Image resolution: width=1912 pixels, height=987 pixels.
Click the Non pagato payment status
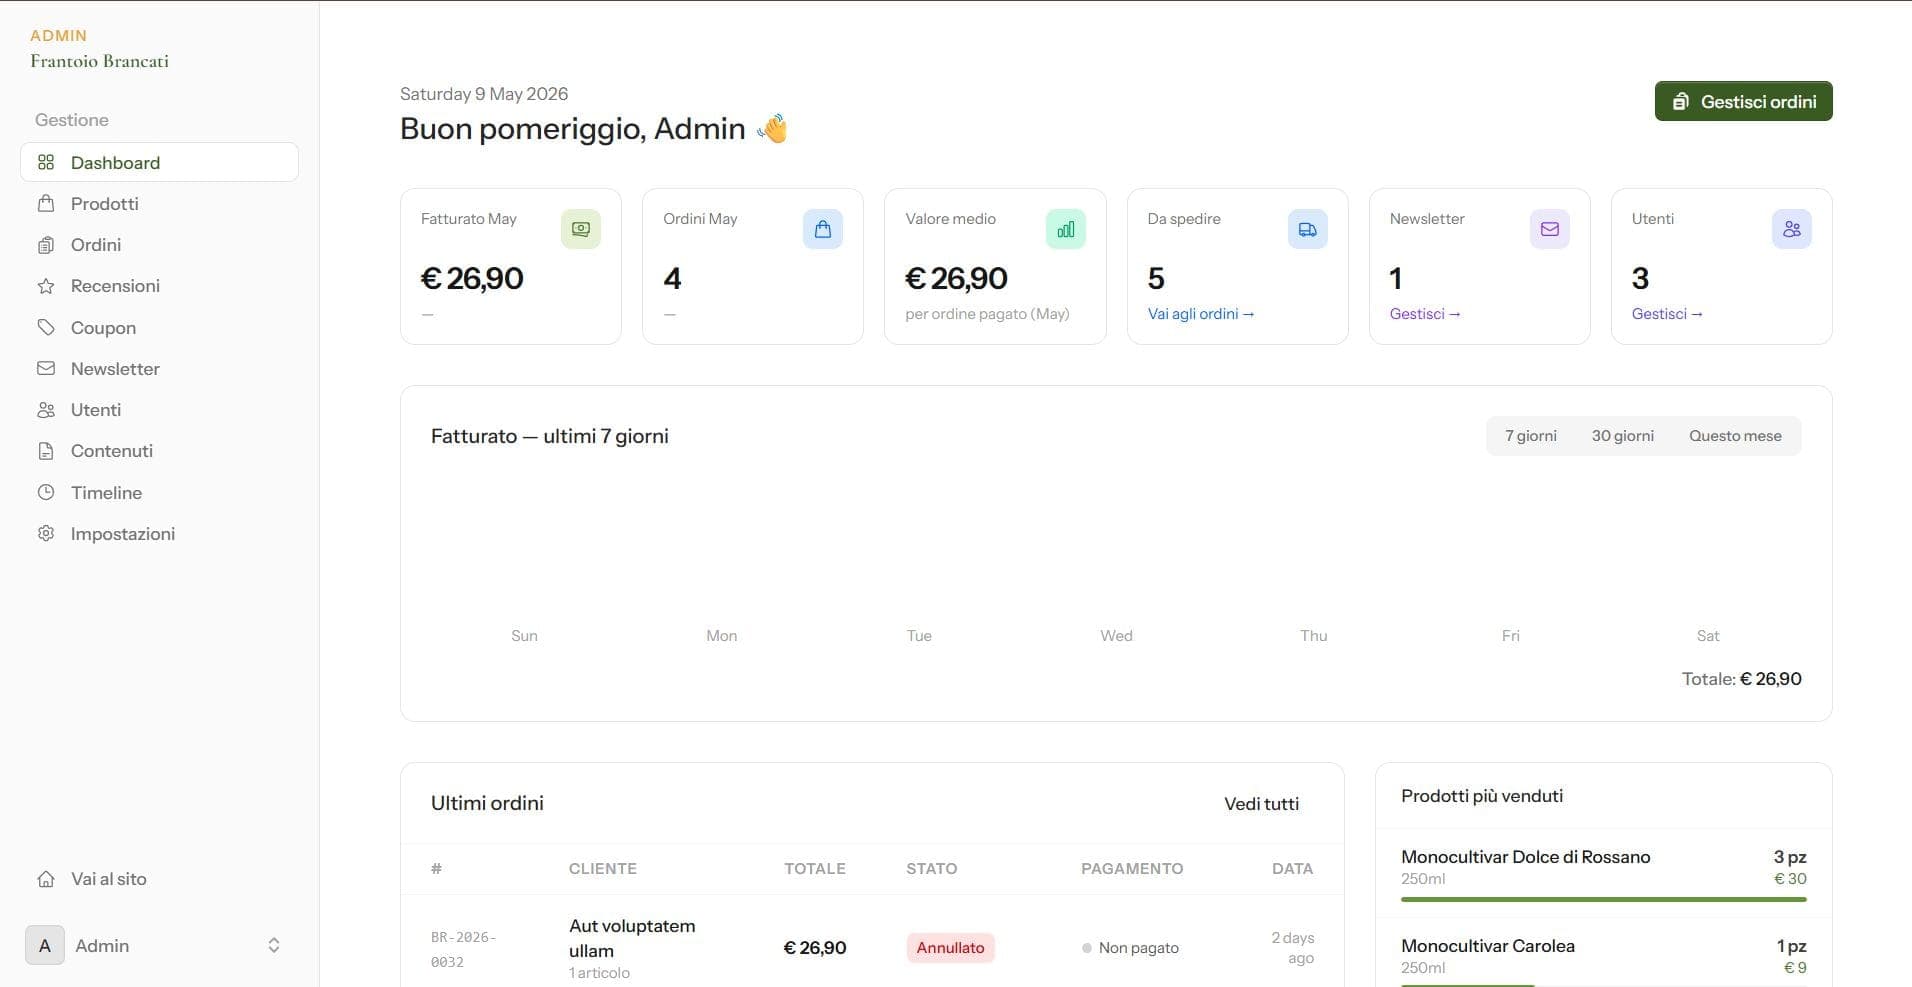(1130, 947)
